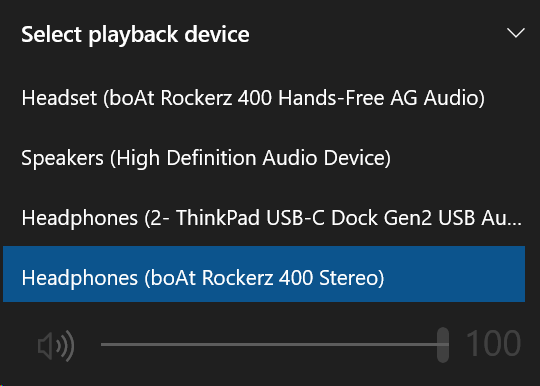Choose the truncated ThinkPad dock USB audio entry
This screenshot has height=386, width=540.
point(264,218)
